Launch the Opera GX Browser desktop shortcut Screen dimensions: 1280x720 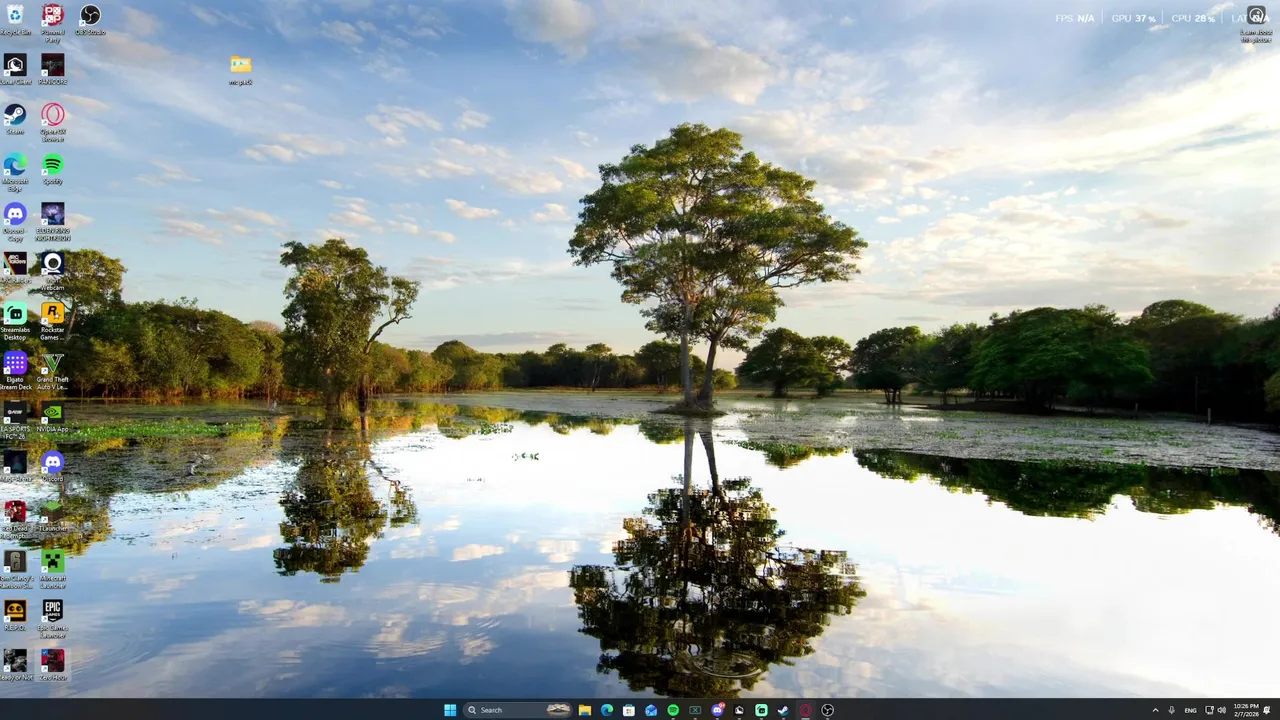coord(53,122)
